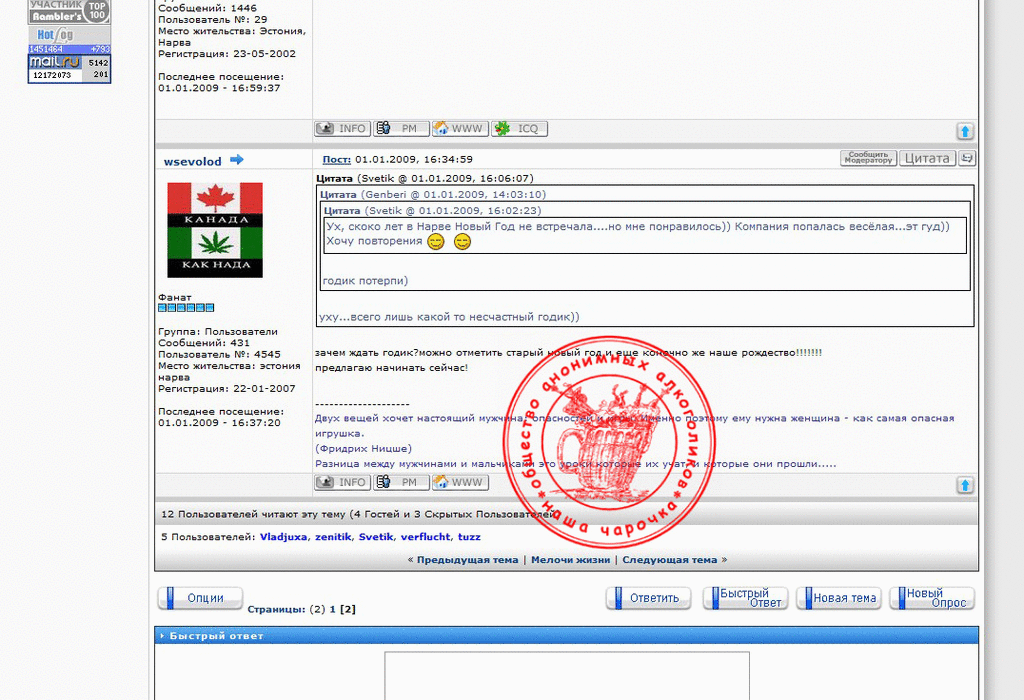1024x700 pixels.
Task: Click 'Новая тема' button
Action: (839, 598)
